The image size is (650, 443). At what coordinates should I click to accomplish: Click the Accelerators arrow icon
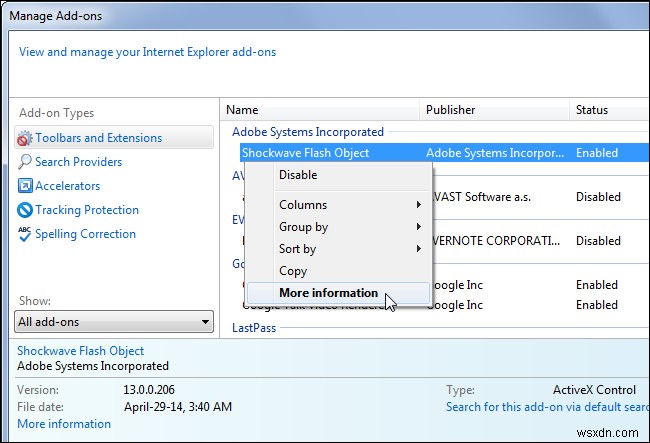25,186
